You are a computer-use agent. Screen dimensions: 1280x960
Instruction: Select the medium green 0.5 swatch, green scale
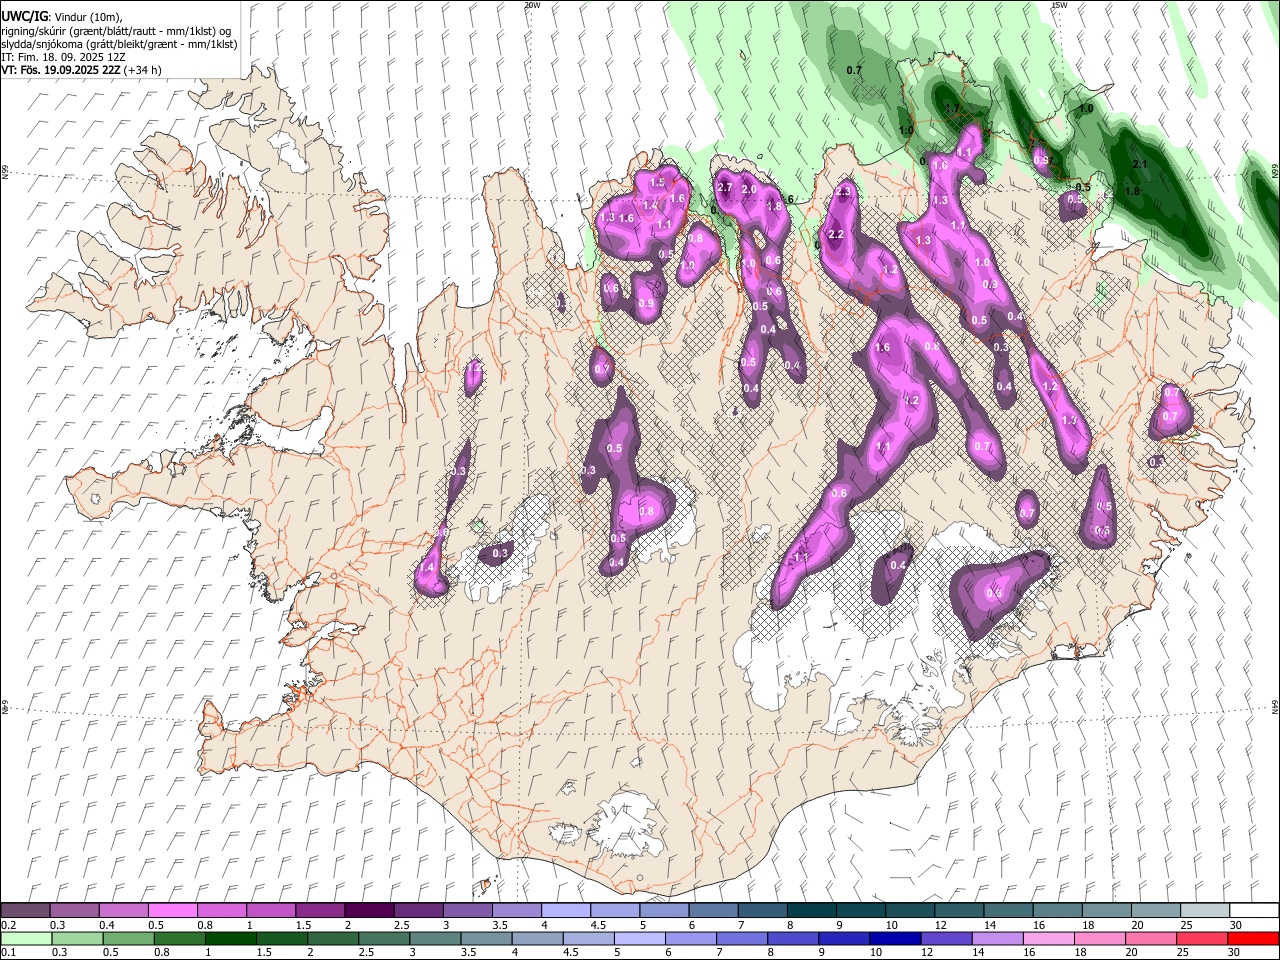128,938
